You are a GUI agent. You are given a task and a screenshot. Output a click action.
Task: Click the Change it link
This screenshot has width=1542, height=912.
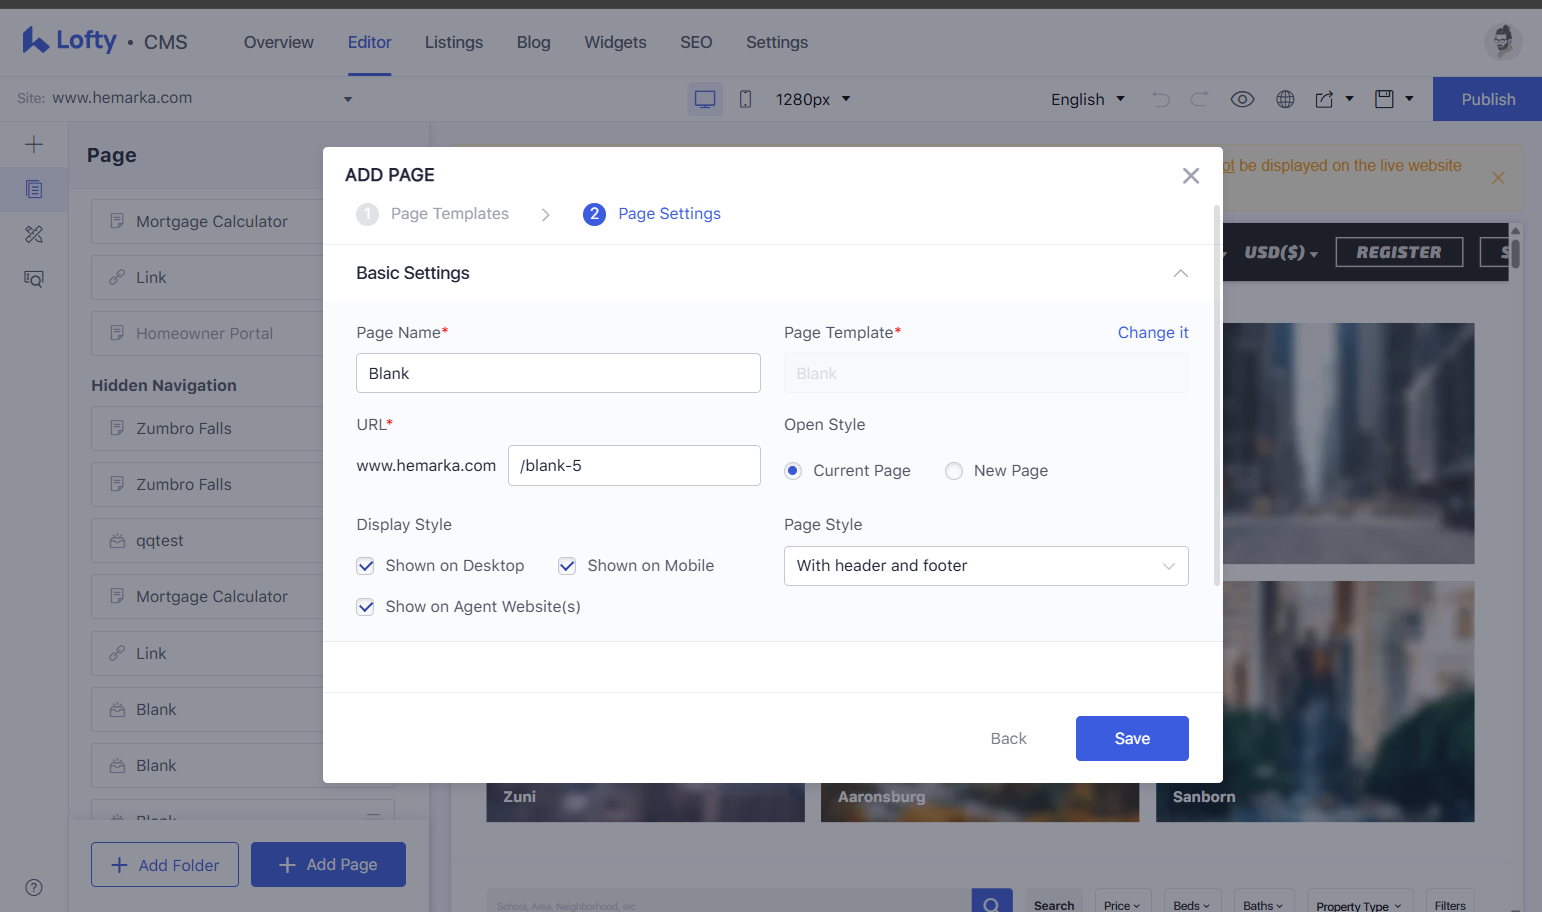click(1153, 333)
